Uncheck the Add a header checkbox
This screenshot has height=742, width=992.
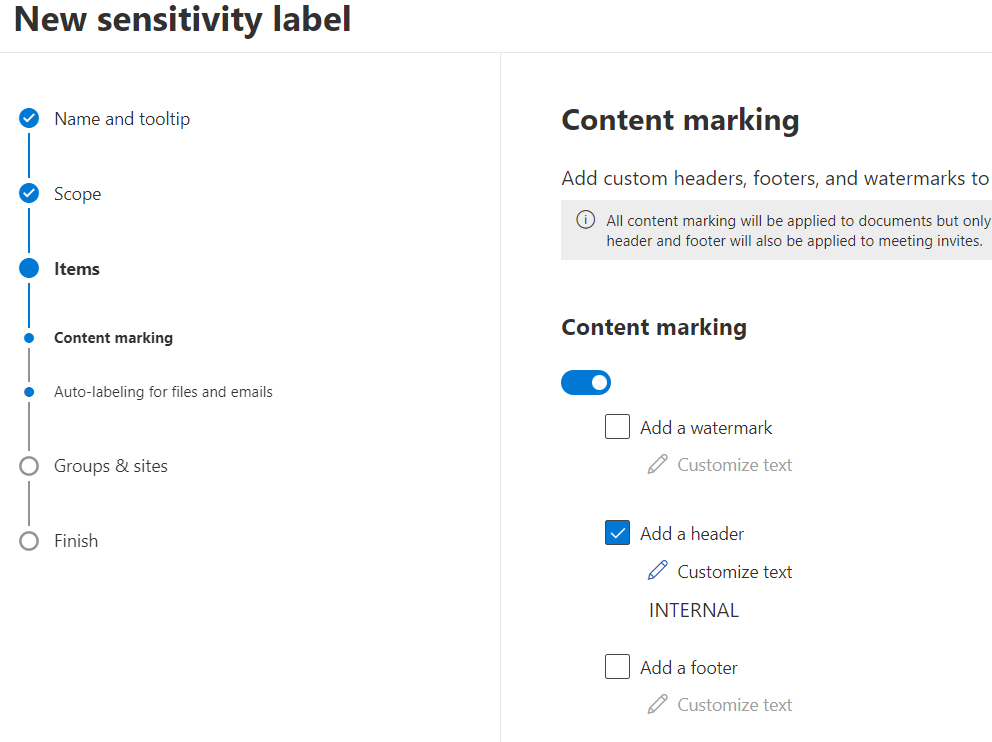pos(617,533)
